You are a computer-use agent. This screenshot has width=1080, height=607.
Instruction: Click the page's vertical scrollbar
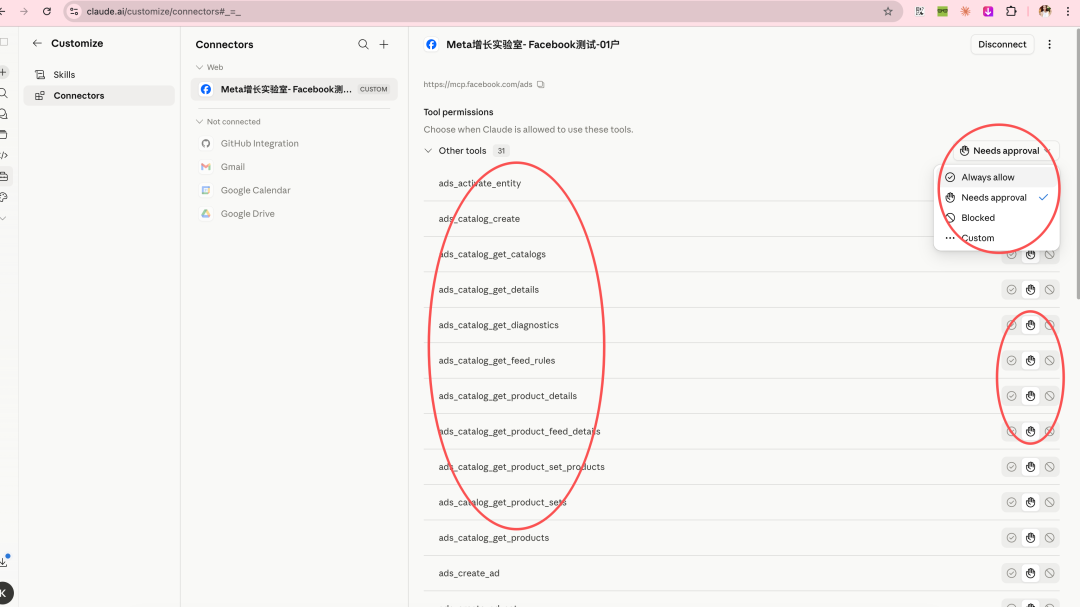click(1077, 165)
